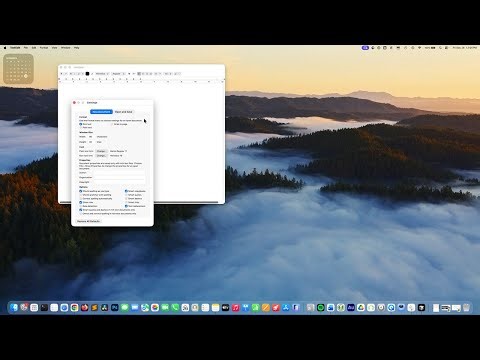This screenshot has height=360, width=480.
Task: Click the window Height field
Action: click(91, 142)
